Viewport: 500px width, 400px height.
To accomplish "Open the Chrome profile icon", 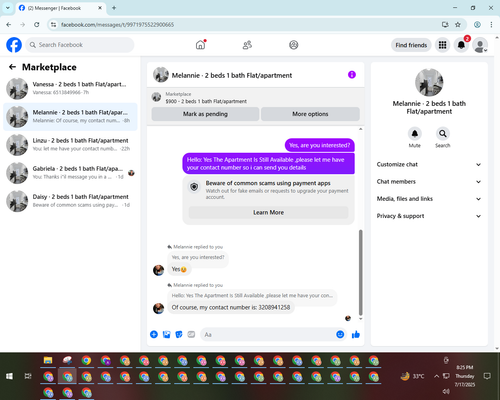I will [477, 25].
